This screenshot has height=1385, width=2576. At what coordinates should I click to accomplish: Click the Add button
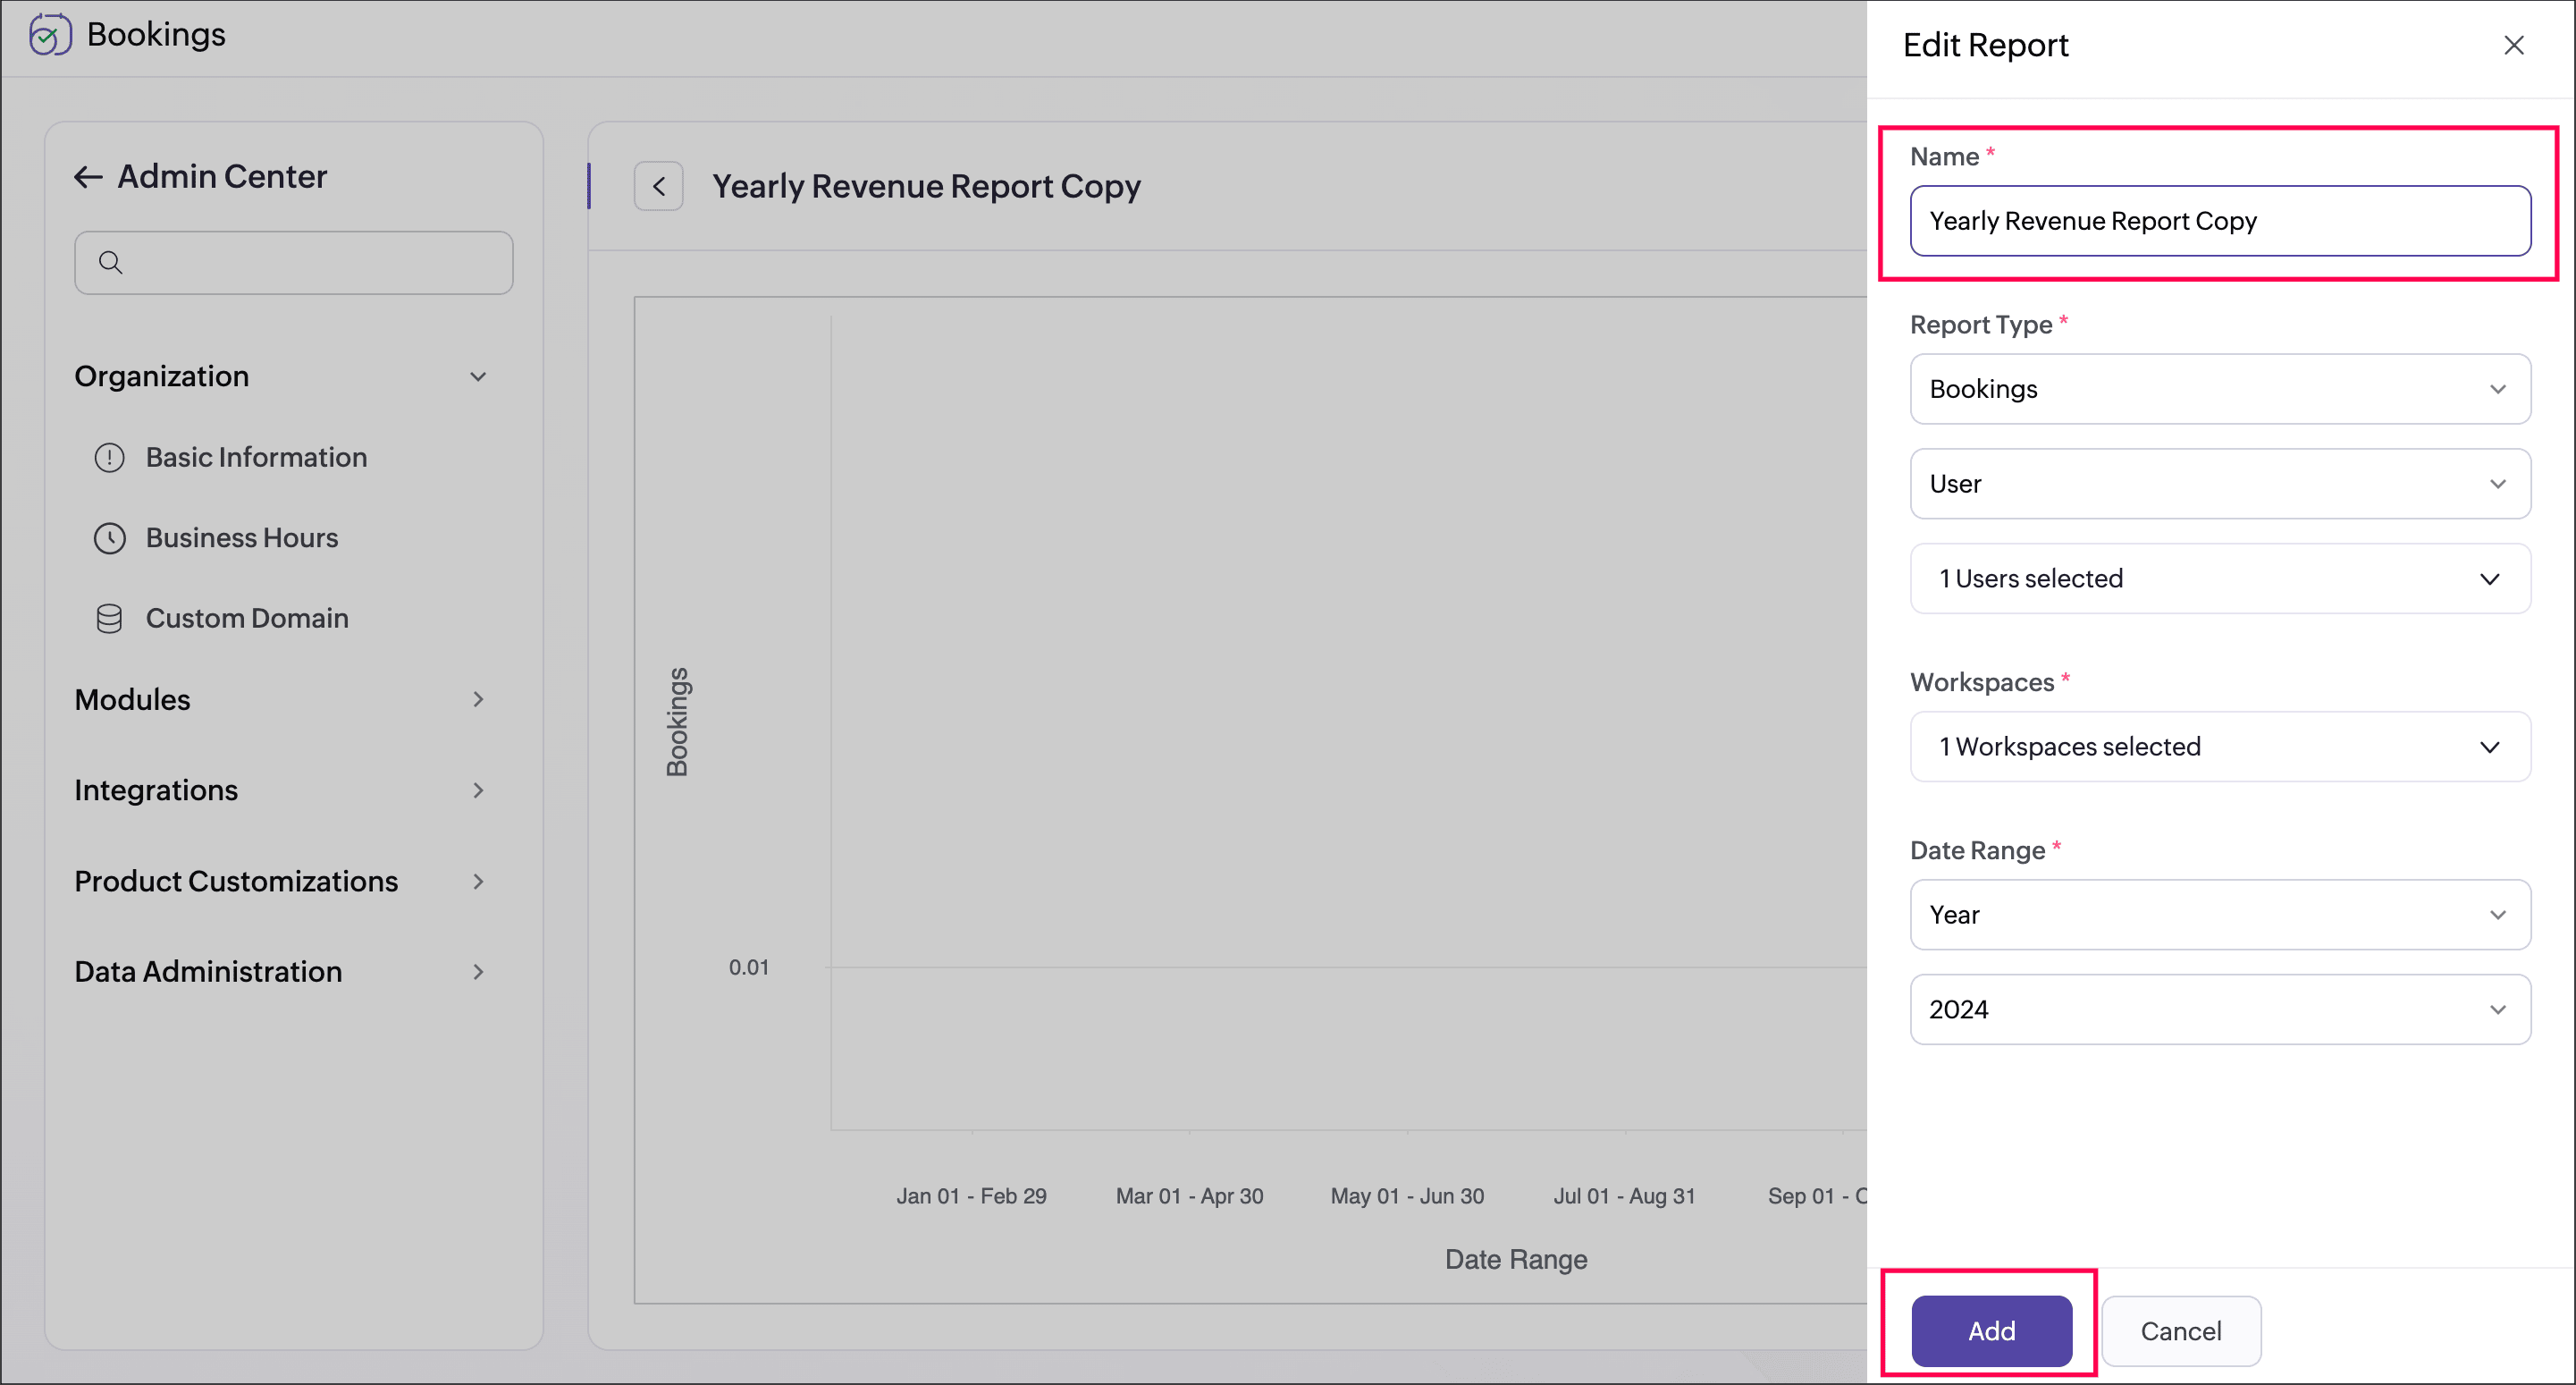pyautogui.click(x=1991, y=1331)
